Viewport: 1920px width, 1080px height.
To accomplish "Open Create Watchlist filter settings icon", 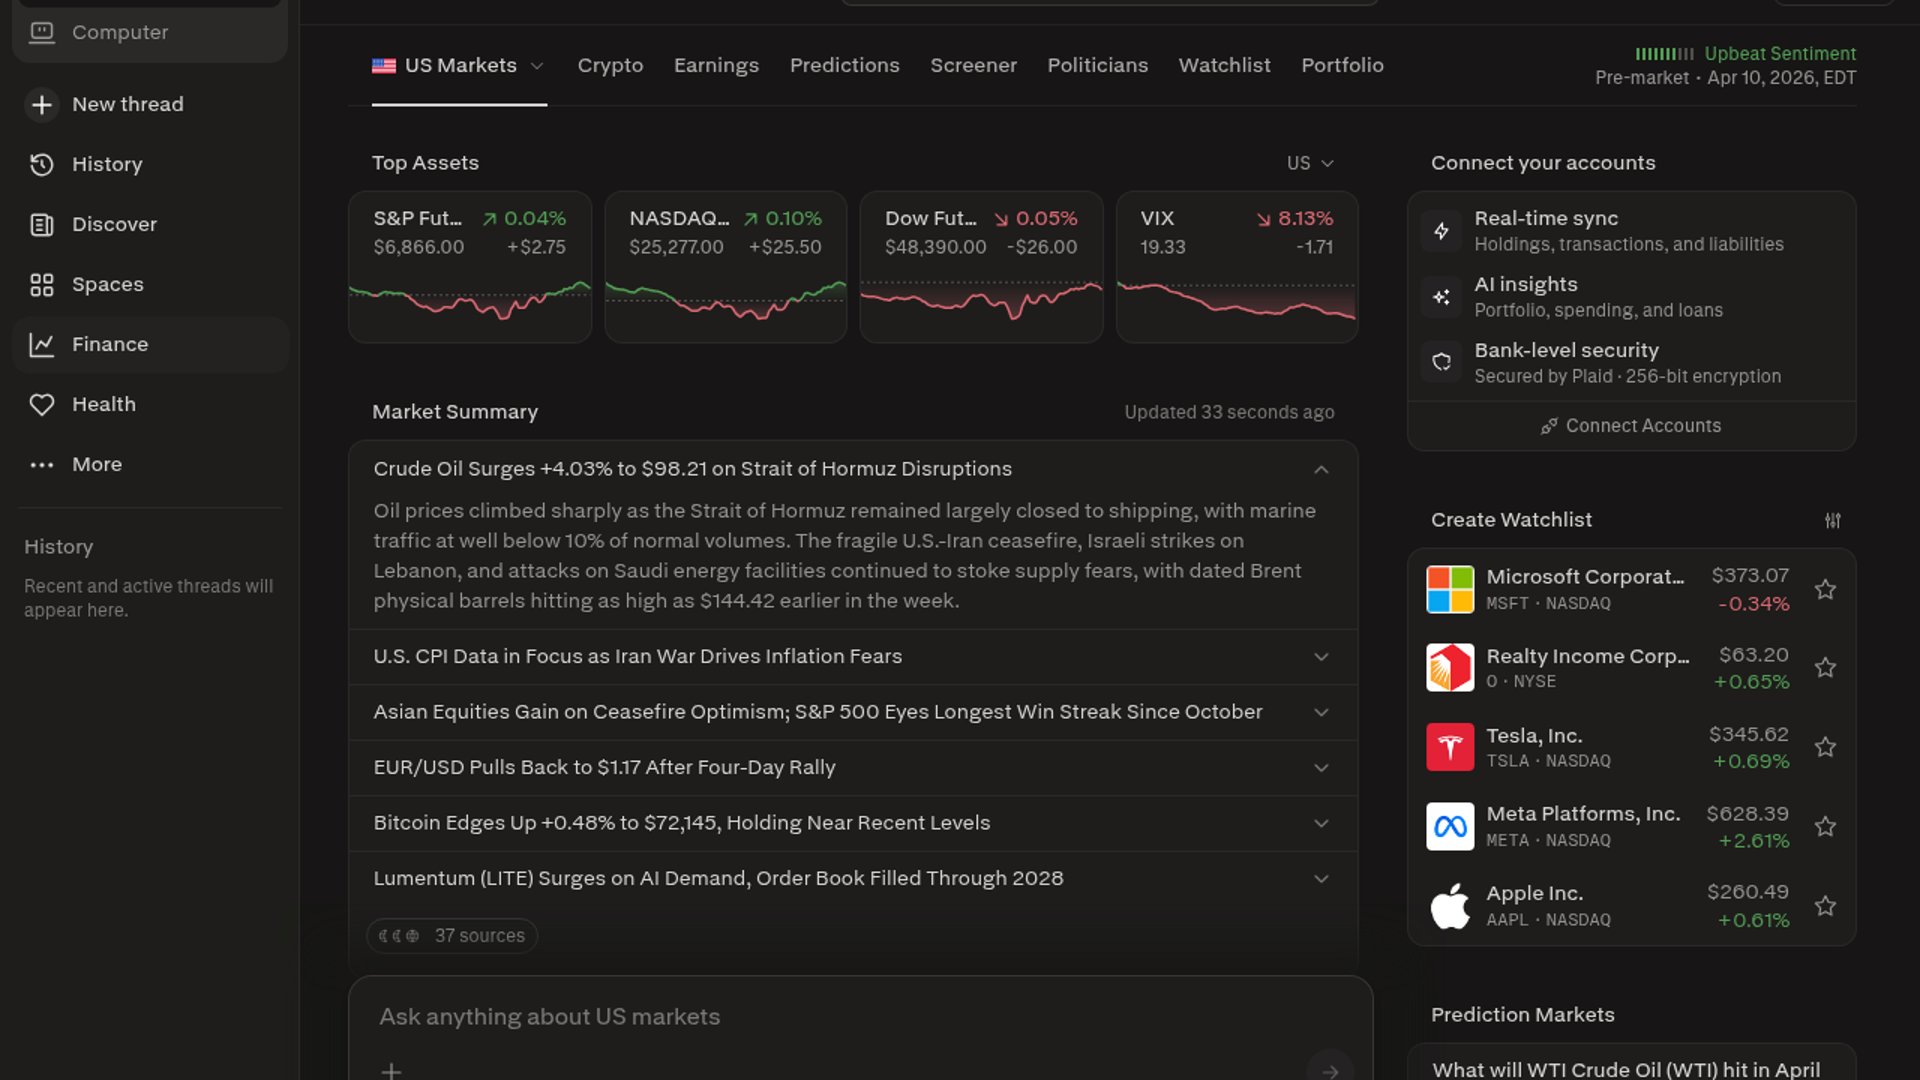I will click(x=1832, y=521).
